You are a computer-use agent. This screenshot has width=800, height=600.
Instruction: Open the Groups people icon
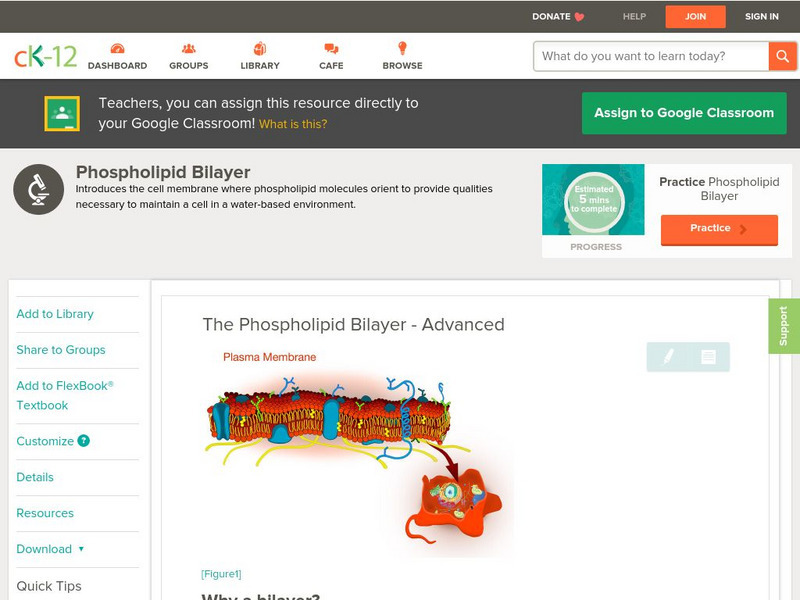coord(189,48)
